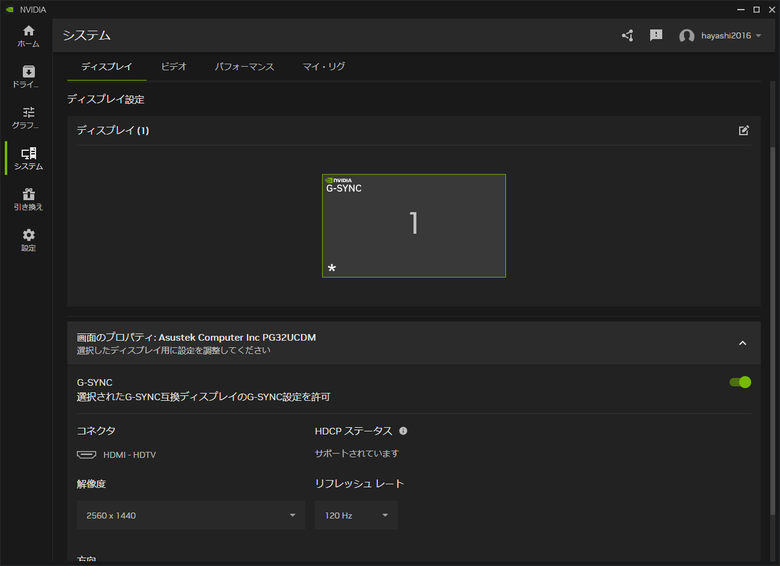
Task: Click the 解像度 label
Action: (91, 484)
